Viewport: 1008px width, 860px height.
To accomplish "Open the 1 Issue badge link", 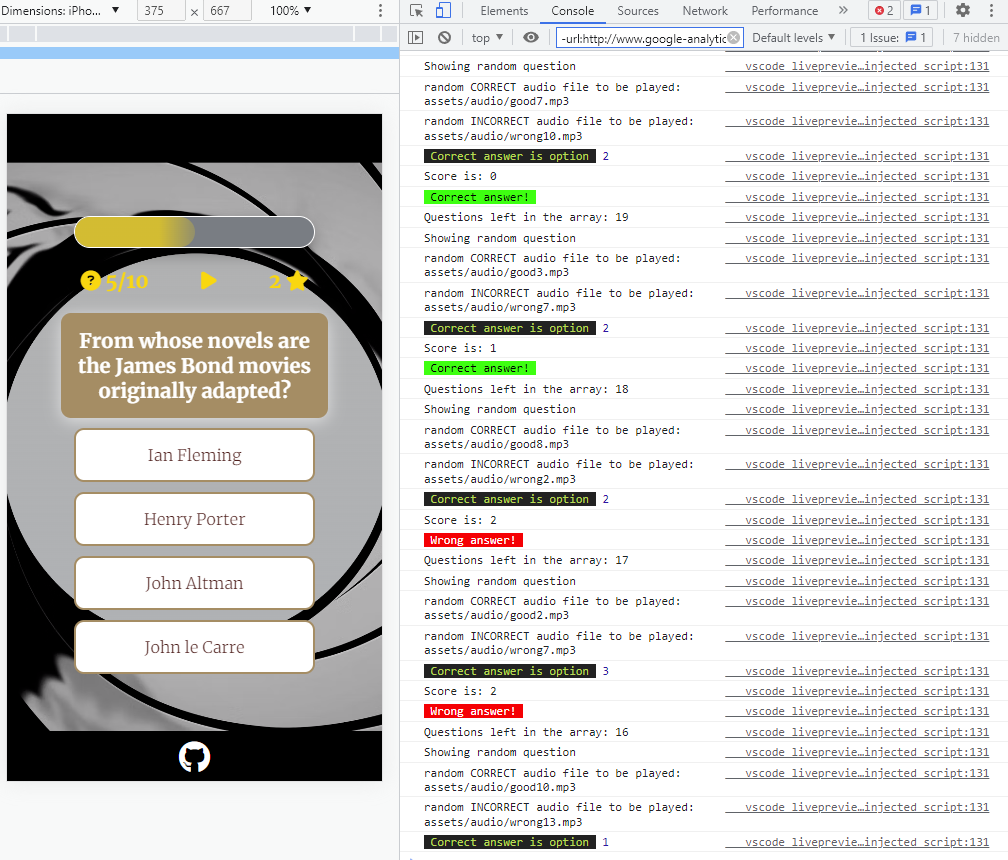I will coord(892,38).
